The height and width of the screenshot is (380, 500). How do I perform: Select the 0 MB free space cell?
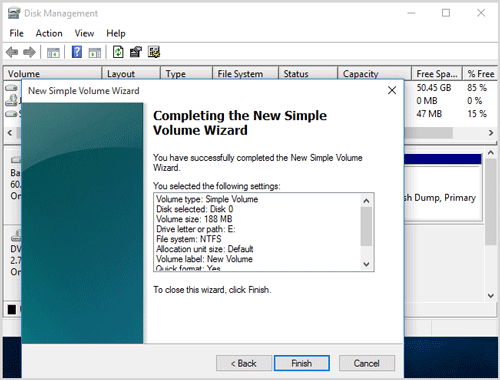tap(427, 101)
